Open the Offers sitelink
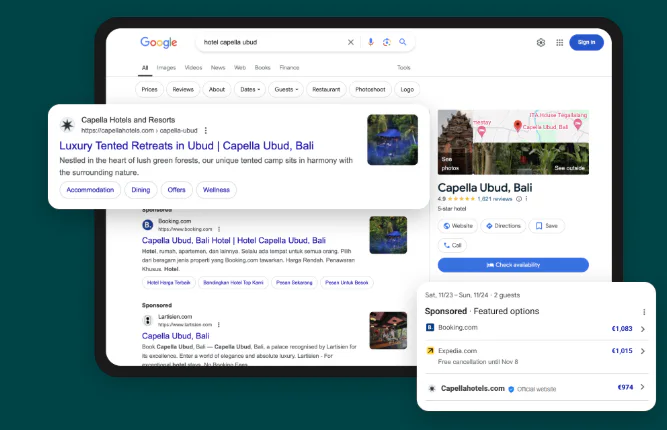667x430 pixels. (x=177, y=190)
